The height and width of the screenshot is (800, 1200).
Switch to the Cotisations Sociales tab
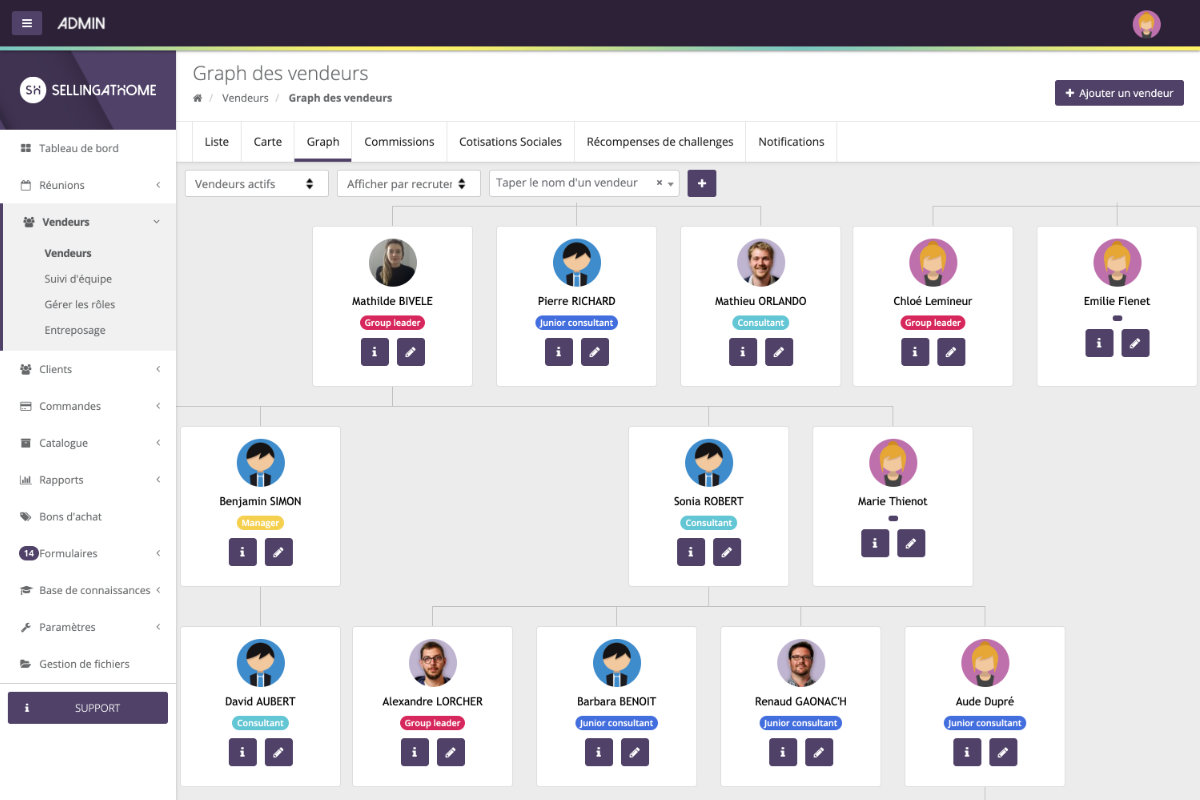(x=510, y=142)
